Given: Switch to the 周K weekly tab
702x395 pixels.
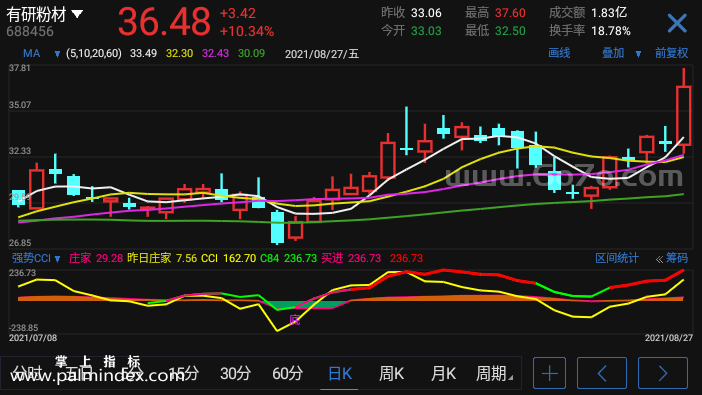Looking at the screenshot, I should coord(391,373).
